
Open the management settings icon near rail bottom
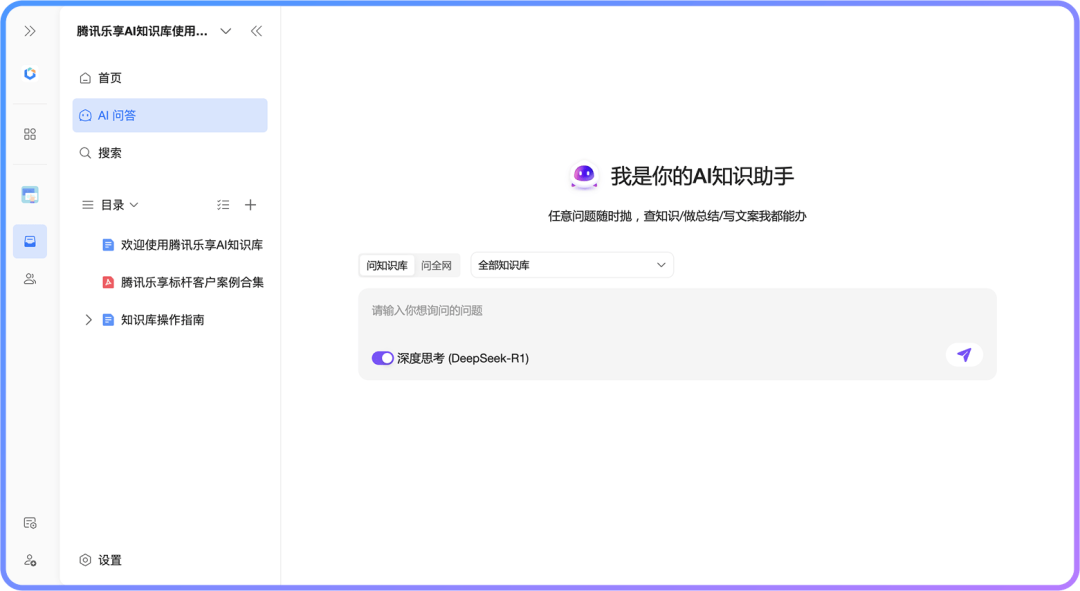point(30,523)
